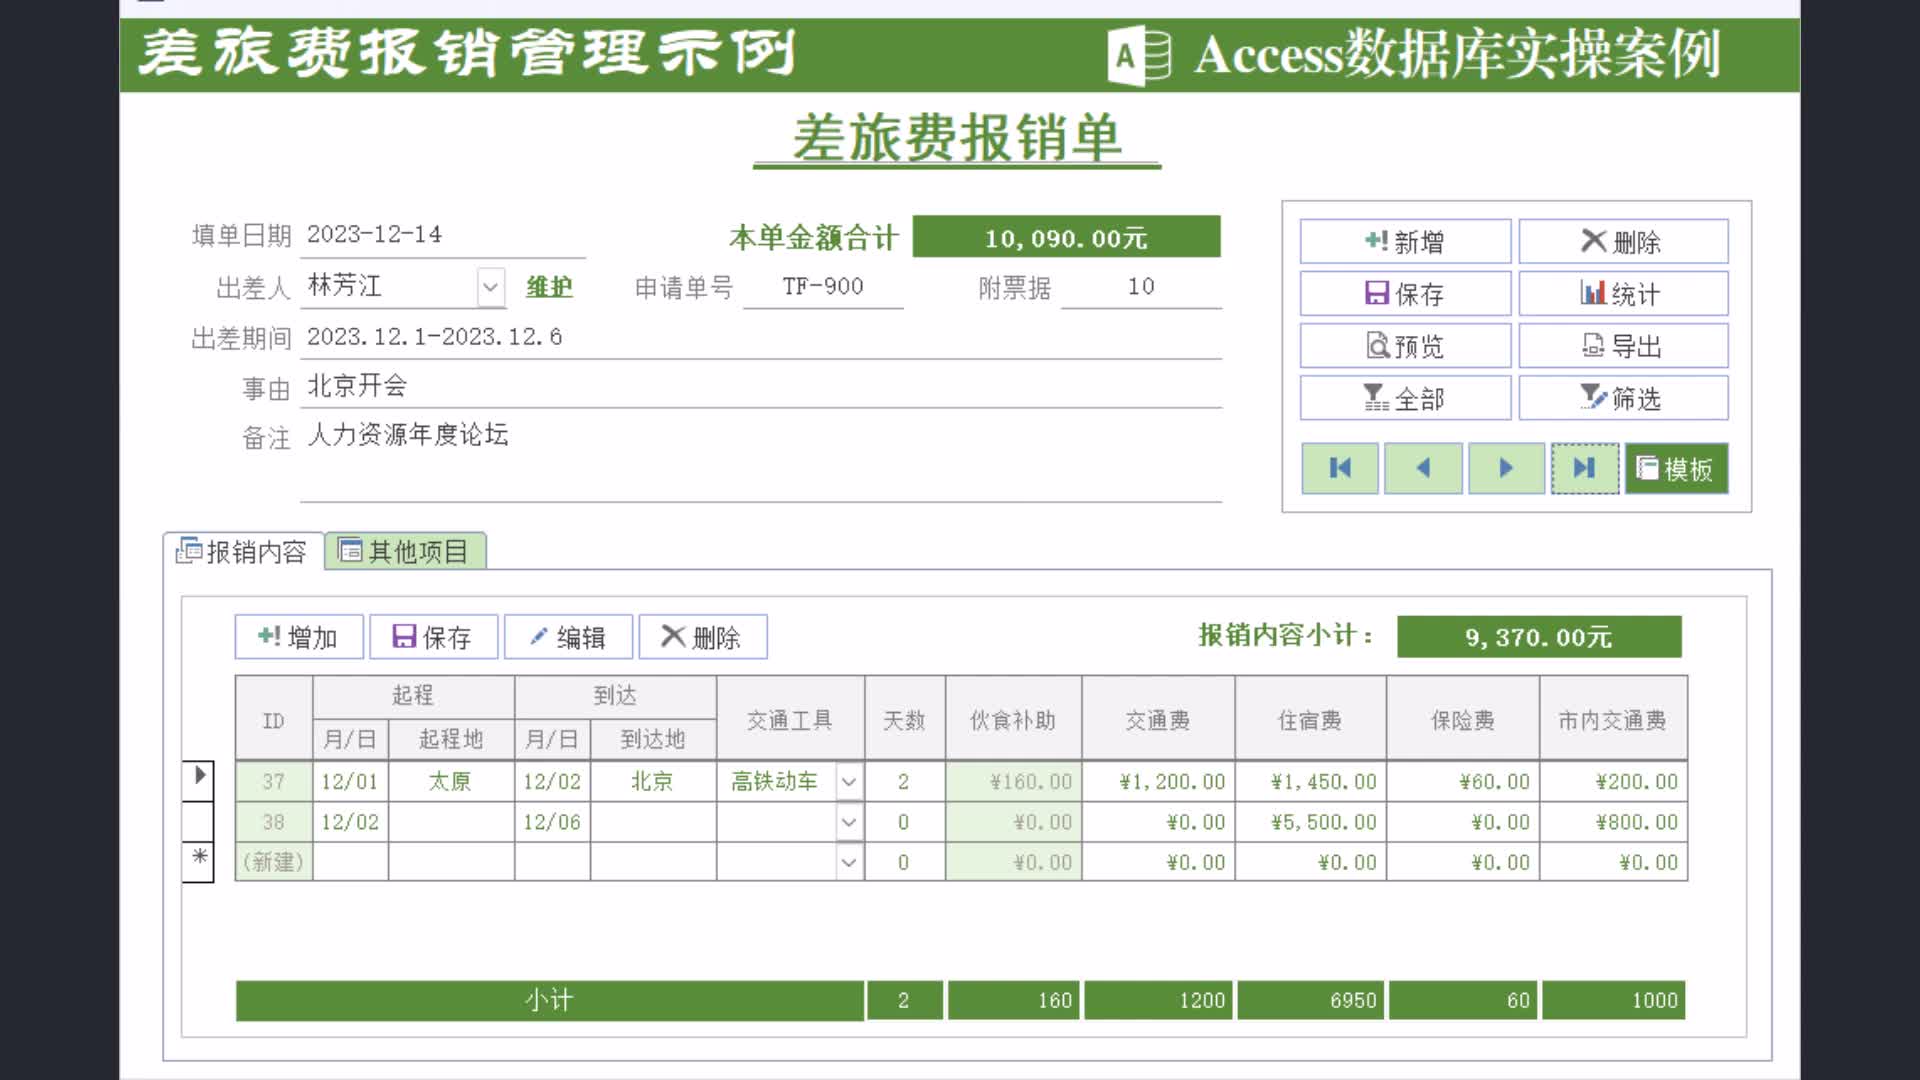Select row 37 using record selector
The image size is (1920, 1080).
tap(199, 781)
